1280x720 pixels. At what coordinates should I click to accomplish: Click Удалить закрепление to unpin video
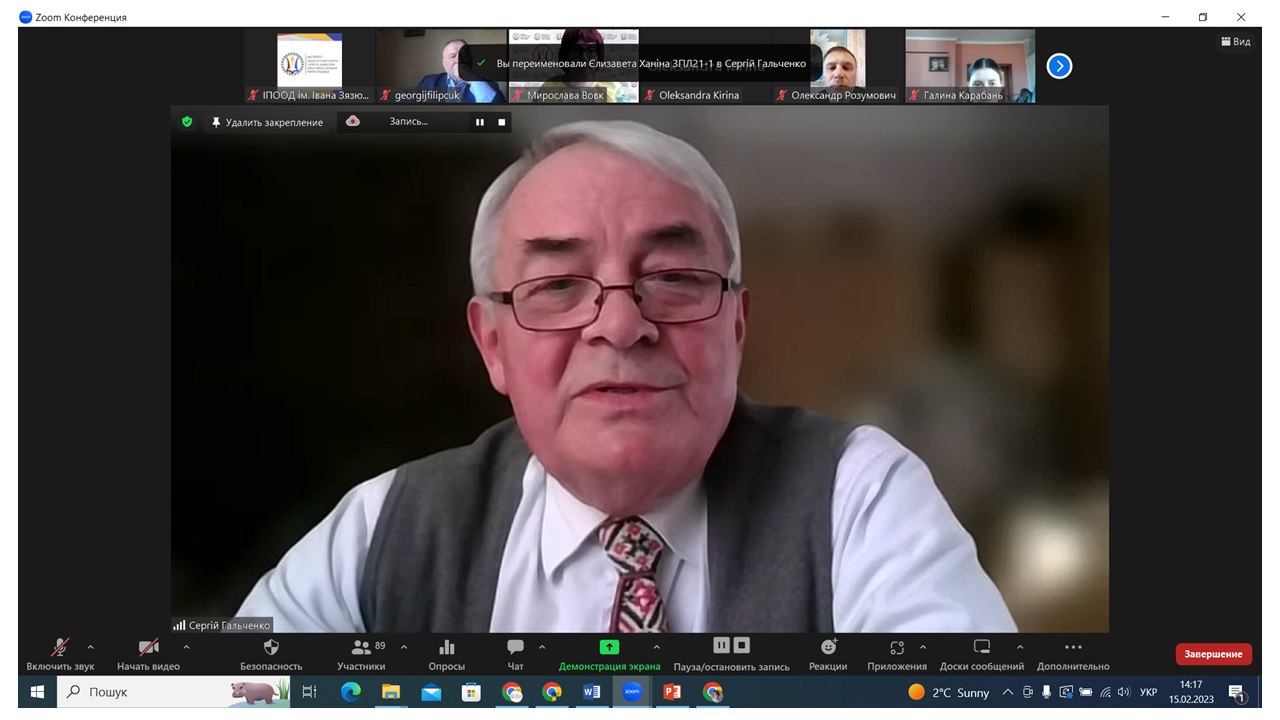[266, 122]
